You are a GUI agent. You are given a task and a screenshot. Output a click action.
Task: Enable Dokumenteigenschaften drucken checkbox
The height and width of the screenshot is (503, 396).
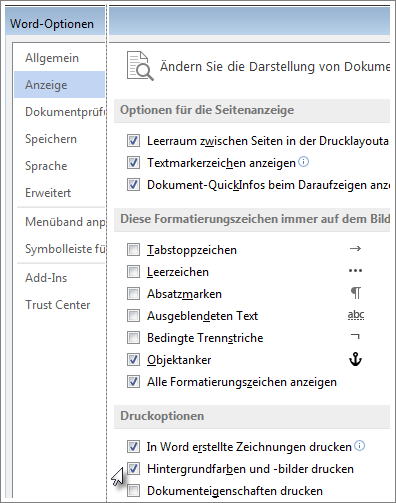[x=133, y=491]
